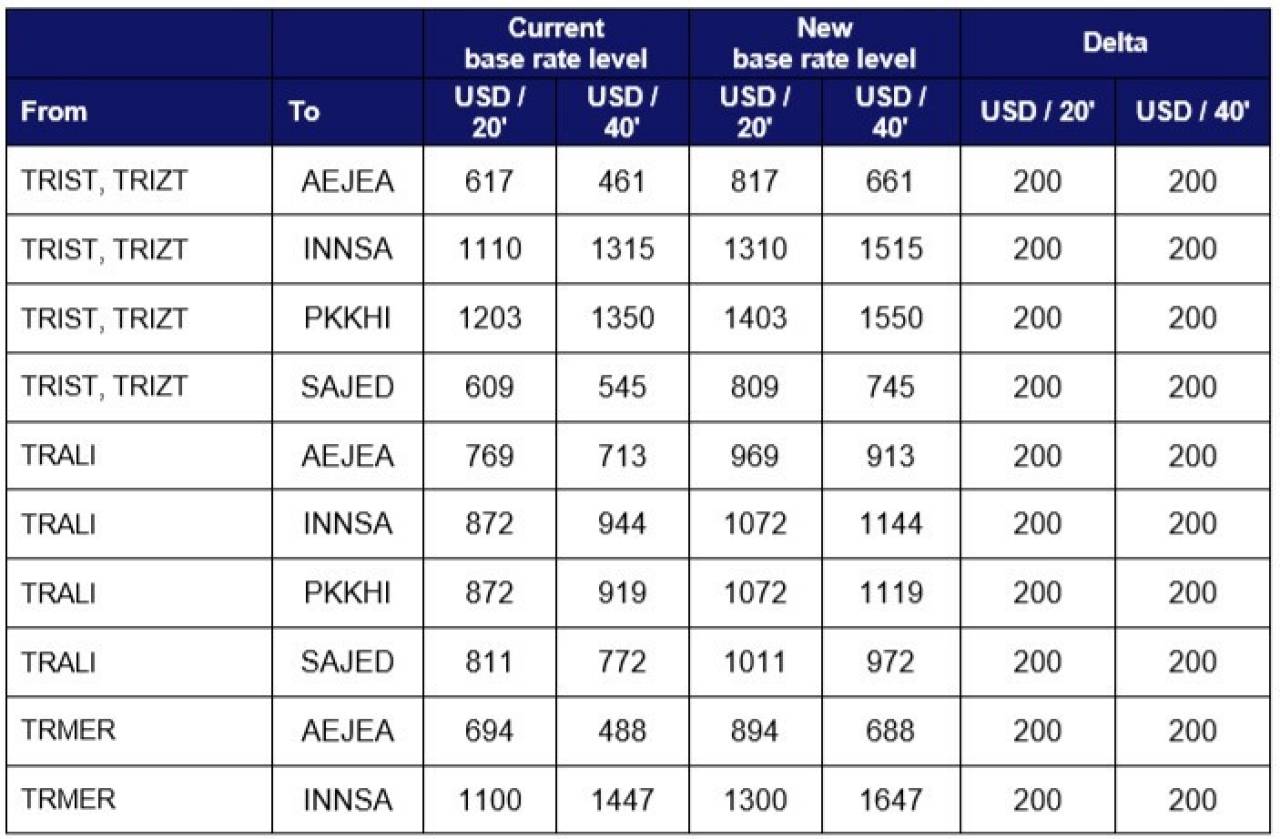The width and height of the screenshot is (1280, 839).
Task: Click the cell with value 1447
Action: 622,800
